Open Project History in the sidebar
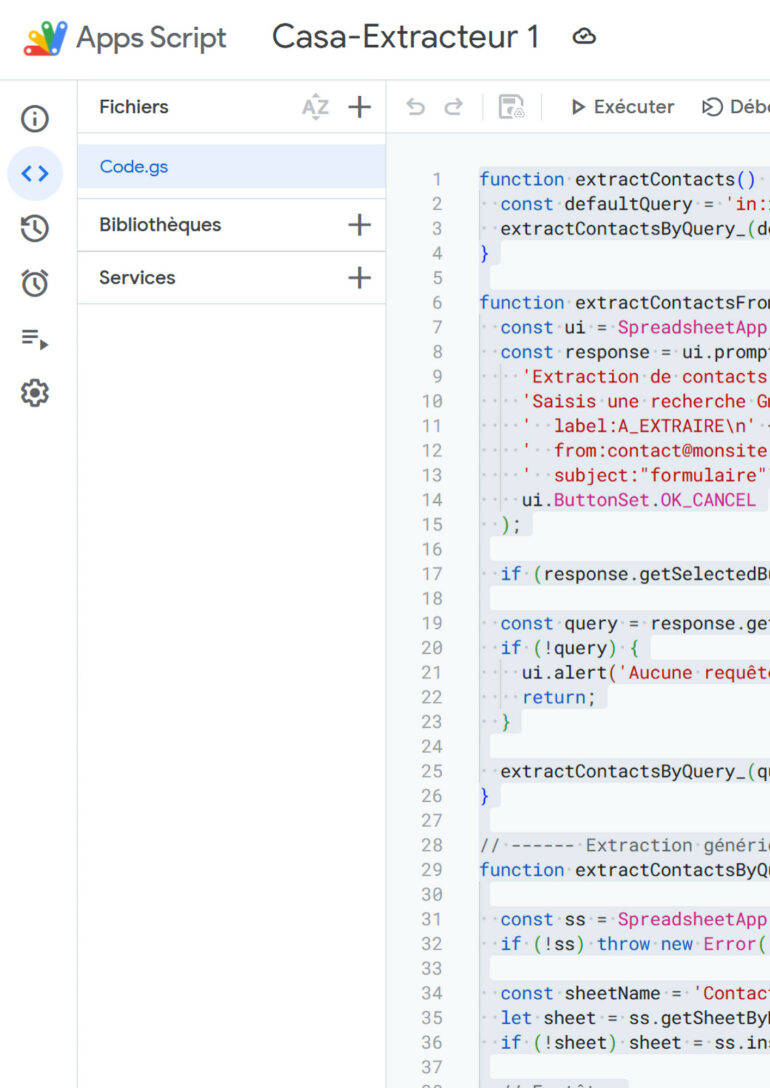The image size is (770, 1088). click(35, 229)
